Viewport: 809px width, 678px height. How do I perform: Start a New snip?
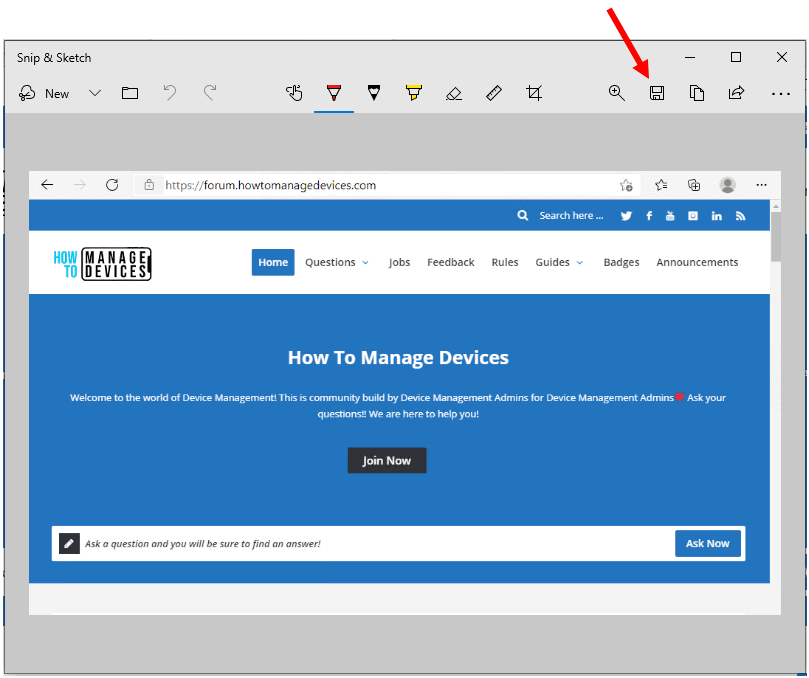[44, 93]
